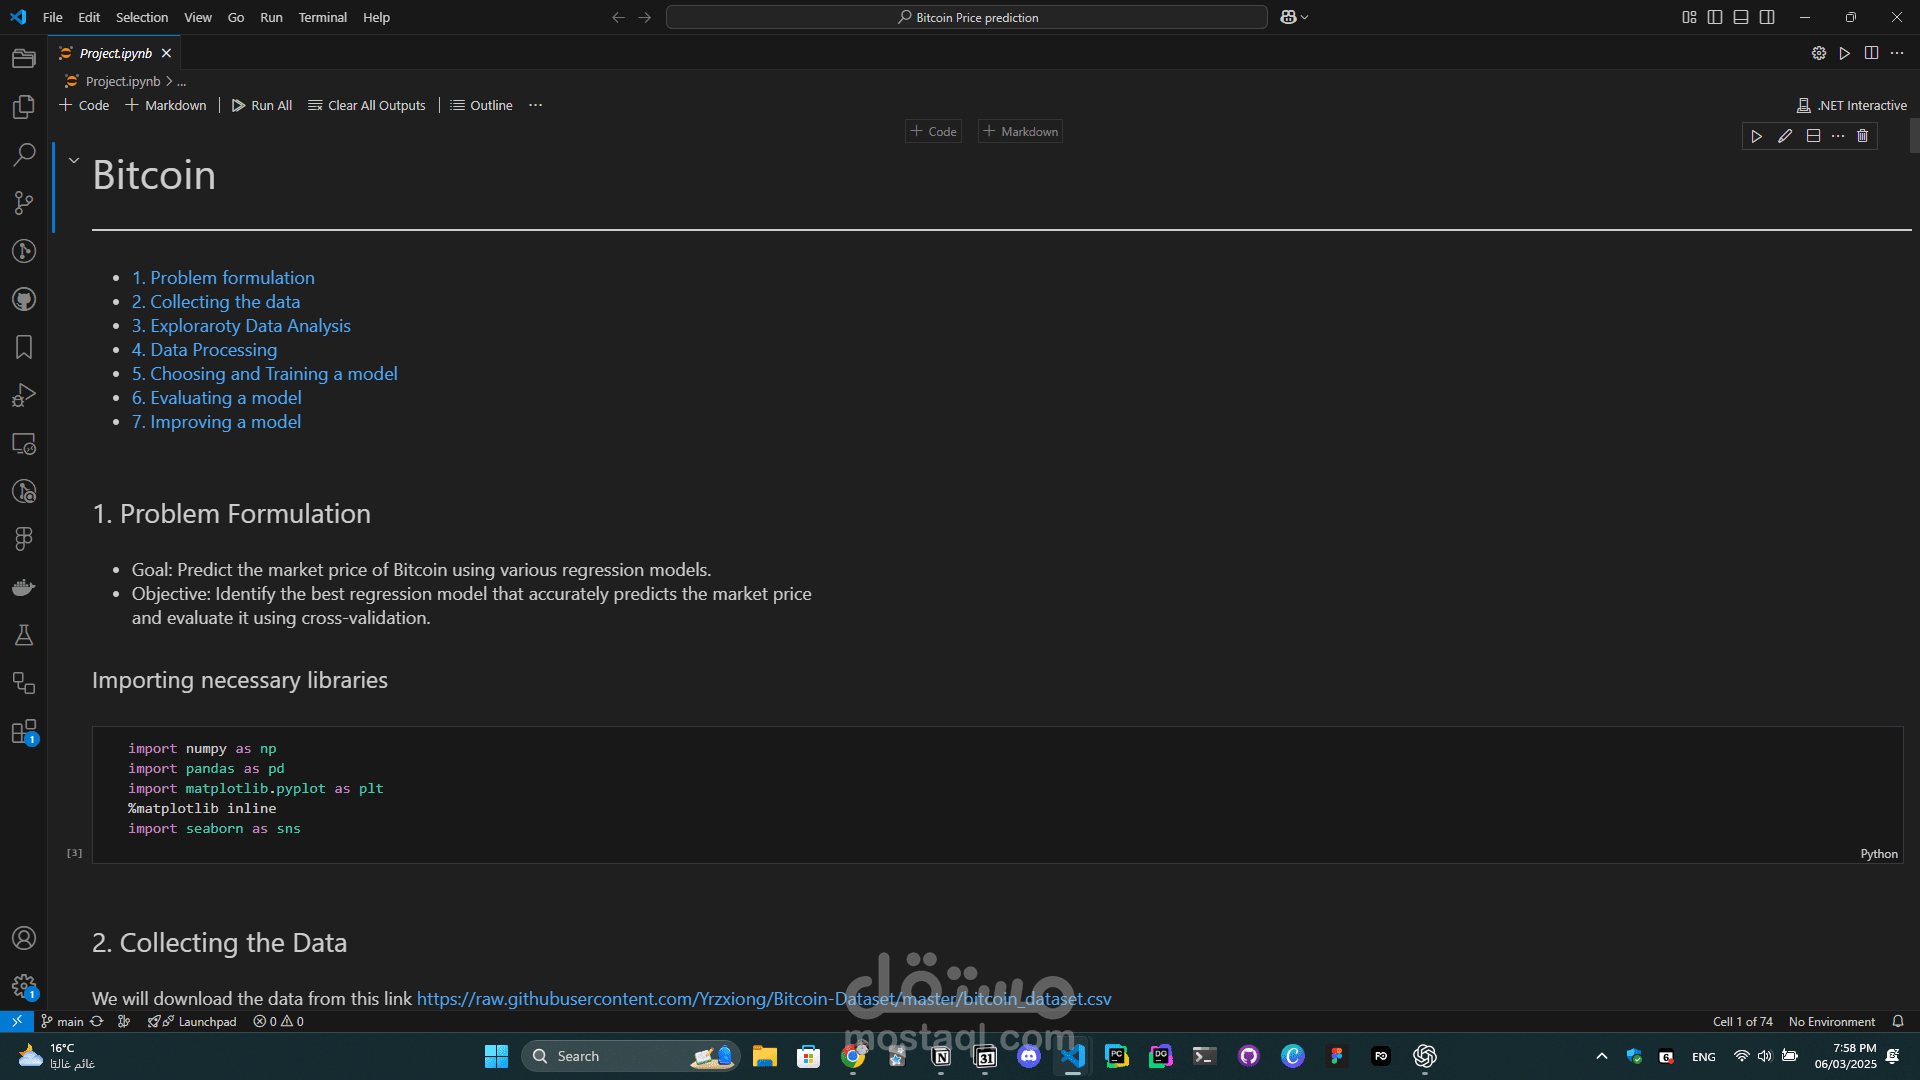
Task: Open errors and warnings count in status bar
Action: pyautogui.click(x=278, y=1021)
